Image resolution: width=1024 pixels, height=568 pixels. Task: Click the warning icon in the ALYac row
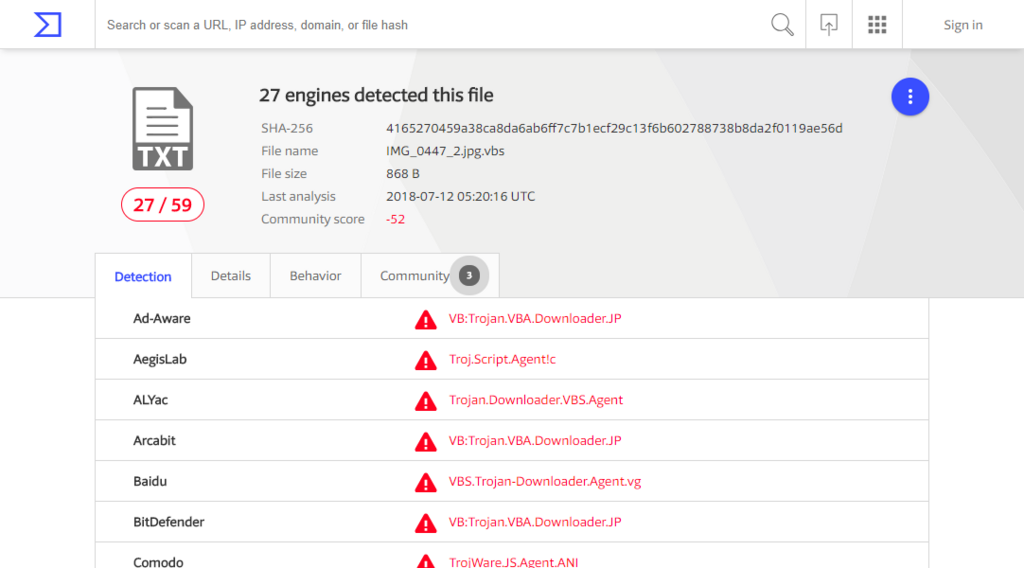(x=426, y=401)
